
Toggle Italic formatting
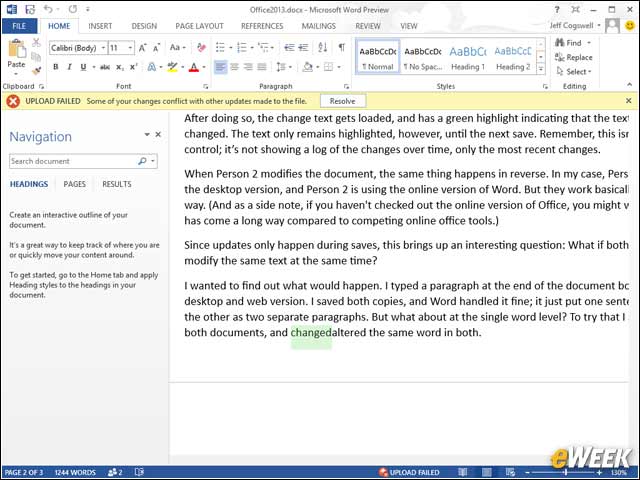(69, 67)
